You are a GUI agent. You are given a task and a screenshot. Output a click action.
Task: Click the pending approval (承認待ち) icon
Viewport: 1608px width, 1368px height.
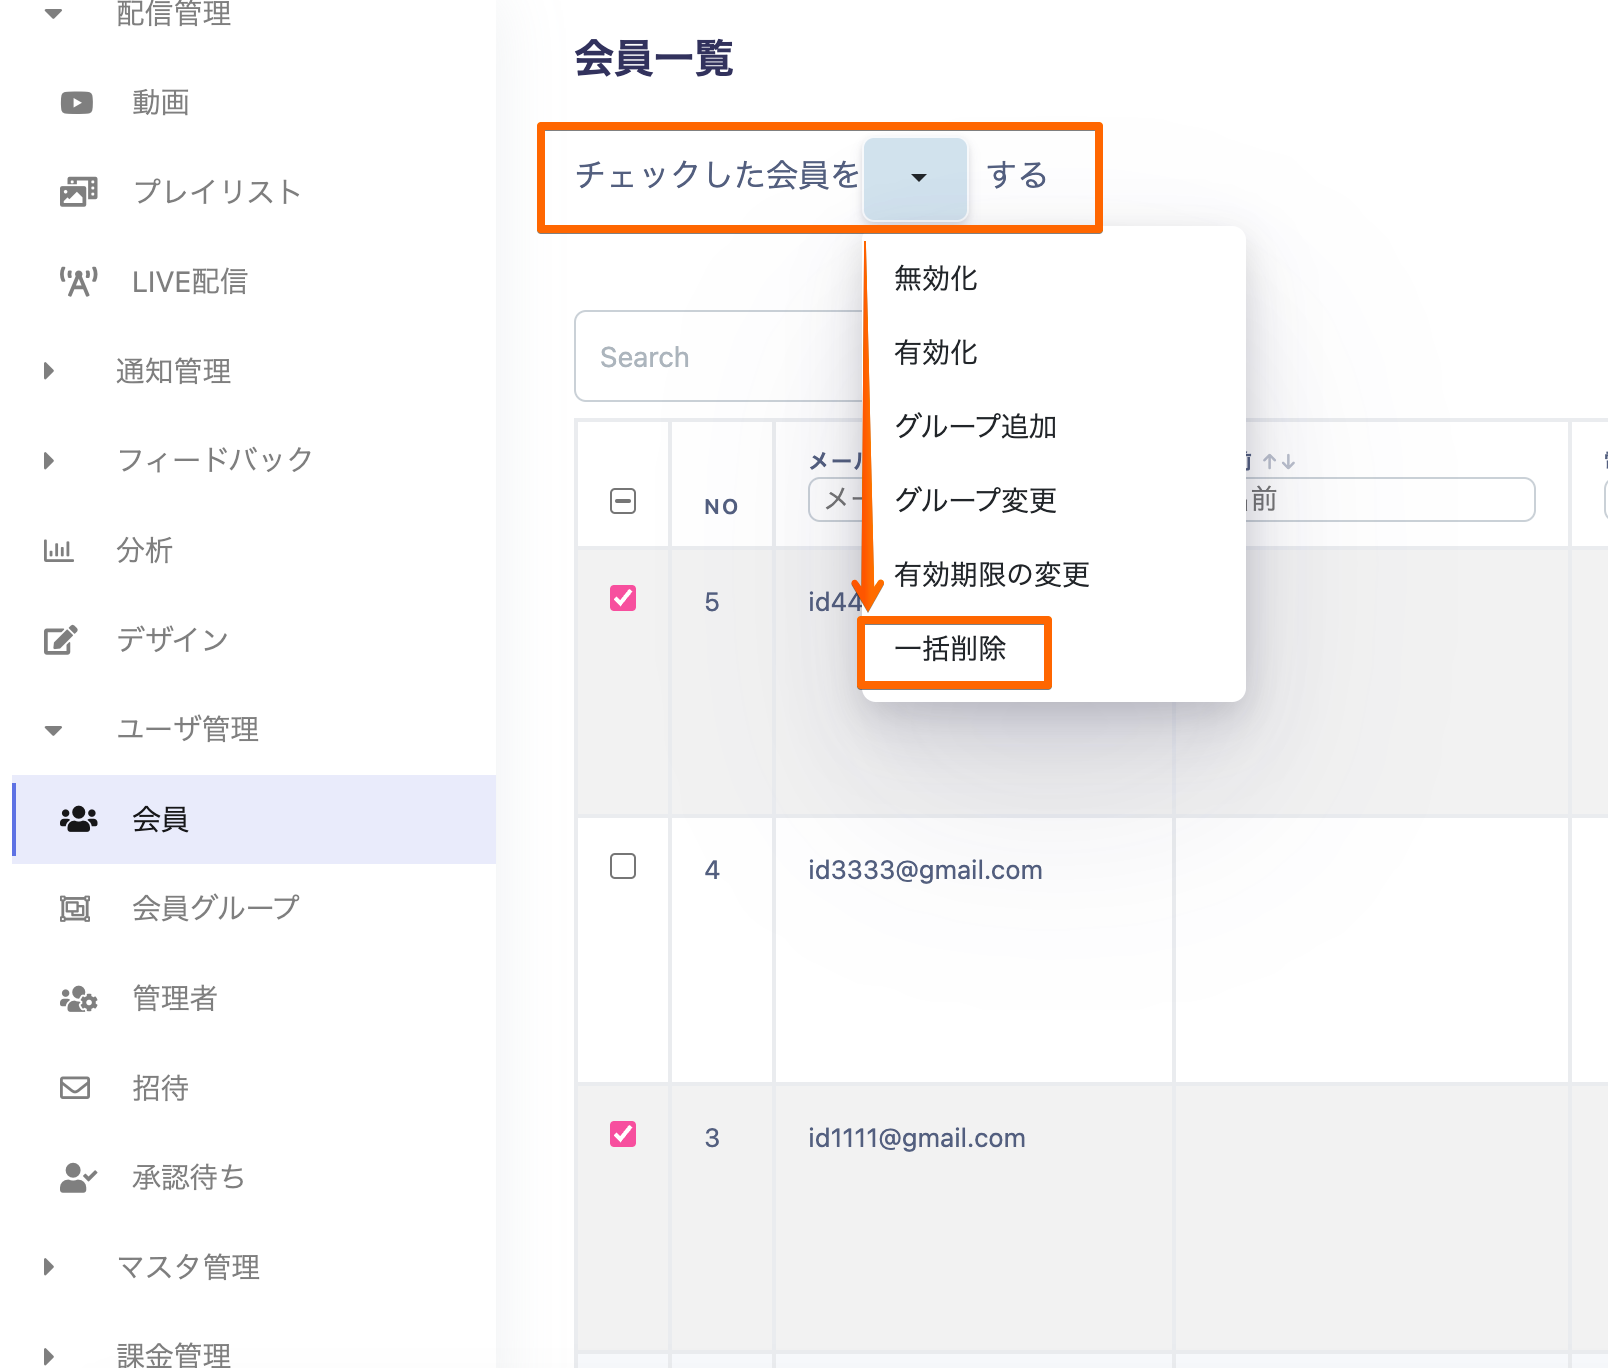coord(78,1178)
